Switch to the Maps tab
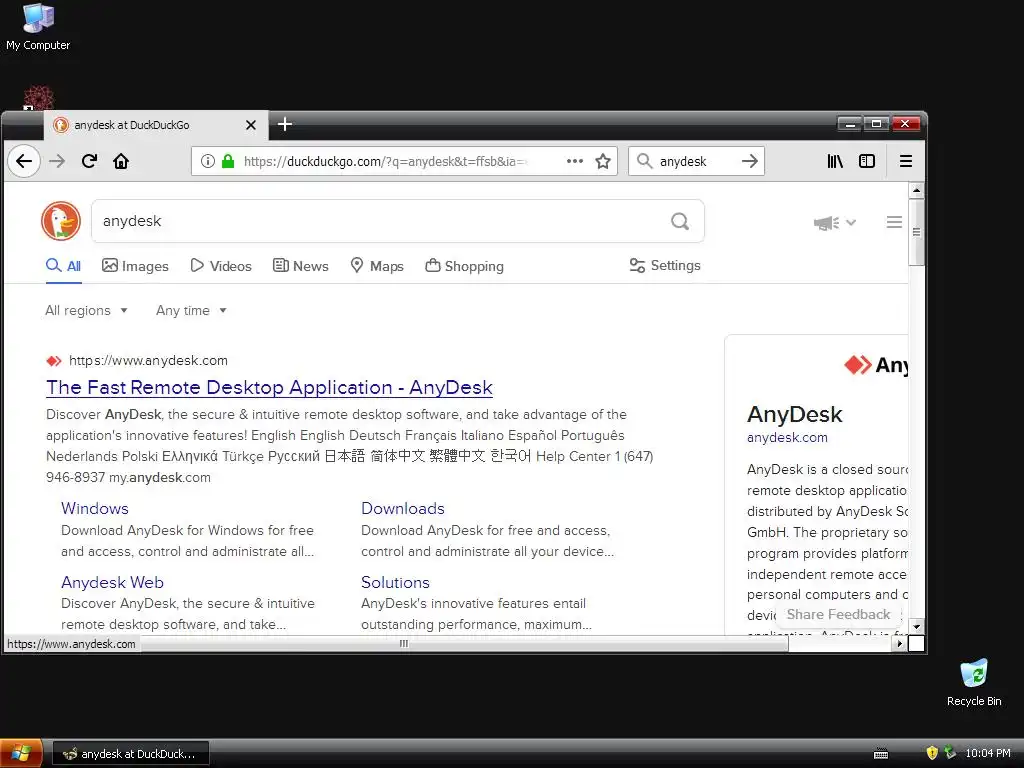The height and width of the screenshot is (768, 1024). [x=377, y=266]
